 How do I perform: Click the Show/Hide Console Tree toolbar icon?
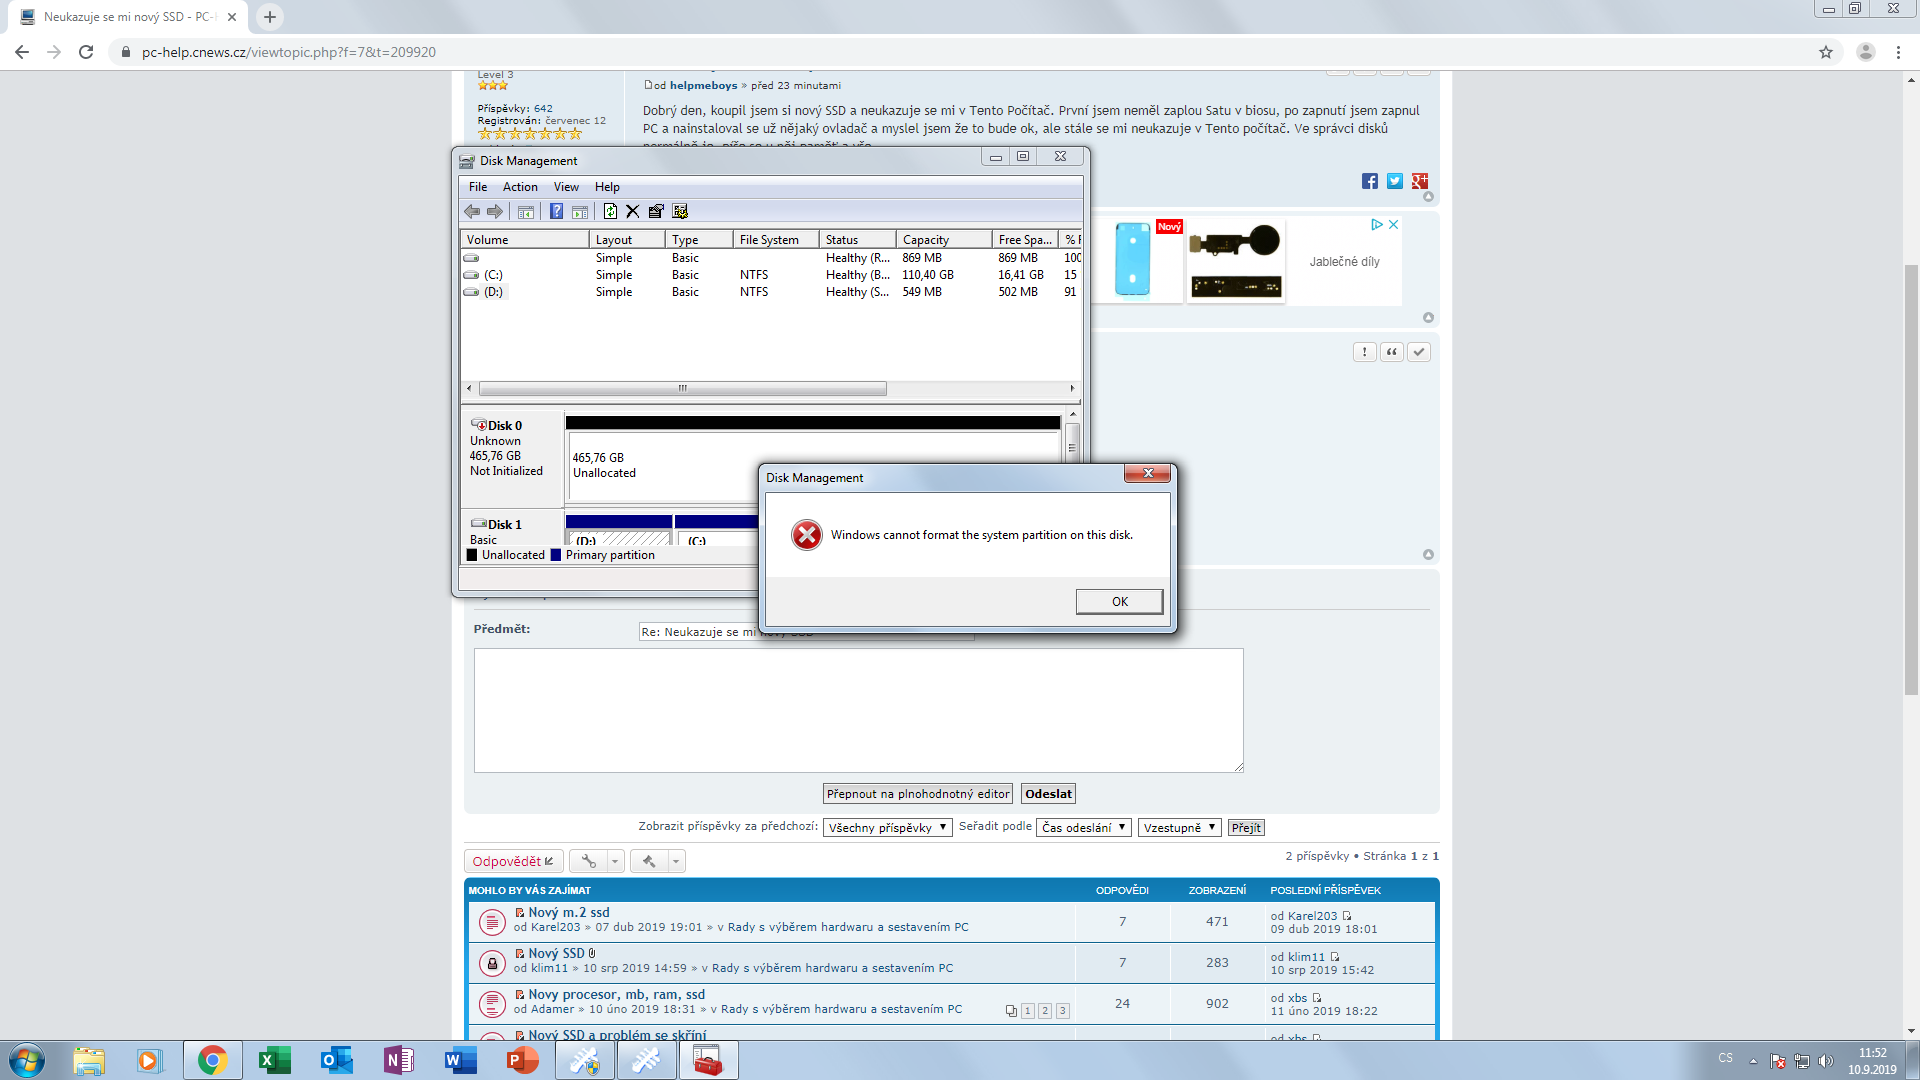click(525, 211)
